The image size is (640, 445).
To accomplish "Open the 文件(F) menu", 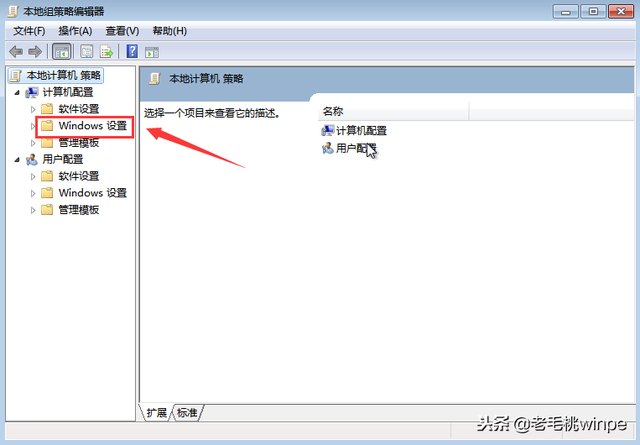I will tap(29, 31).
